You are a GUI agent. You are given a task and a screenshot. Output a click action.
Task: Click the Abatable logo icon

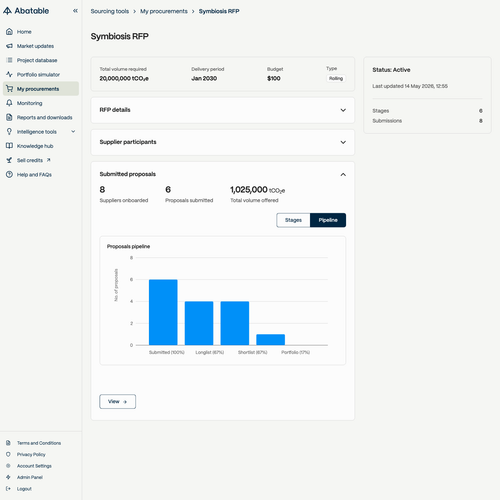coord(7,11)
